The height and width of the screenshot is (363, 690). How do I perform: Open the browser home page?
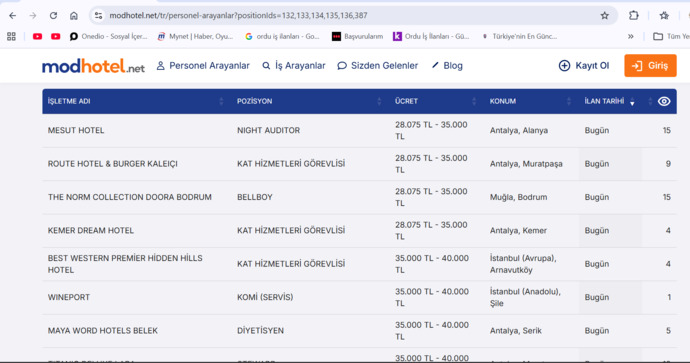click(x=73, y=15)
